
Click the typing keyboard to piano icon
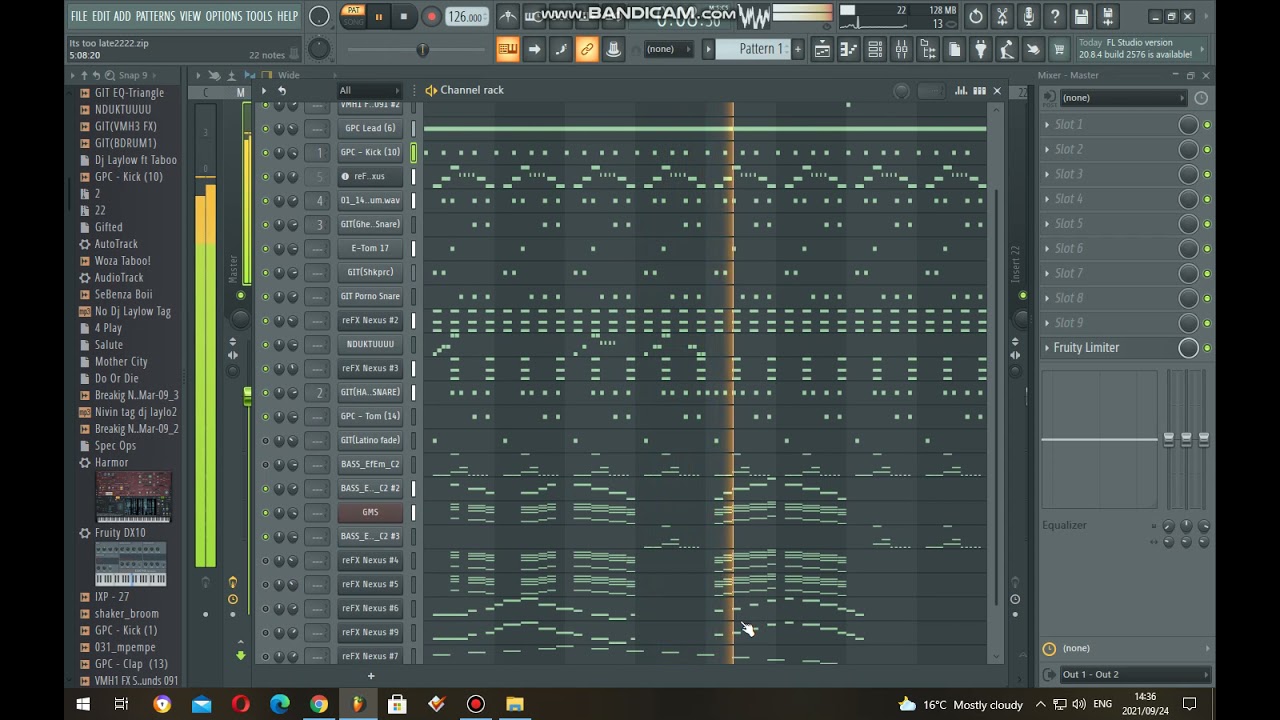(x=508, y=49)
